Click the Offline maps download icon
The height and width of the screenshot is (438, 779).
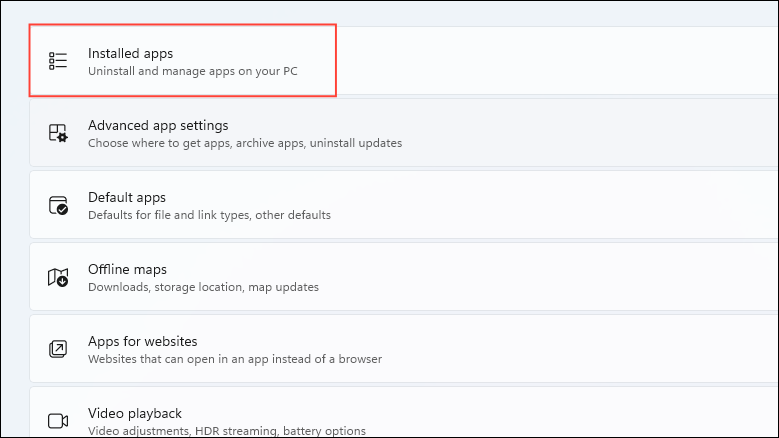point(58,277)
